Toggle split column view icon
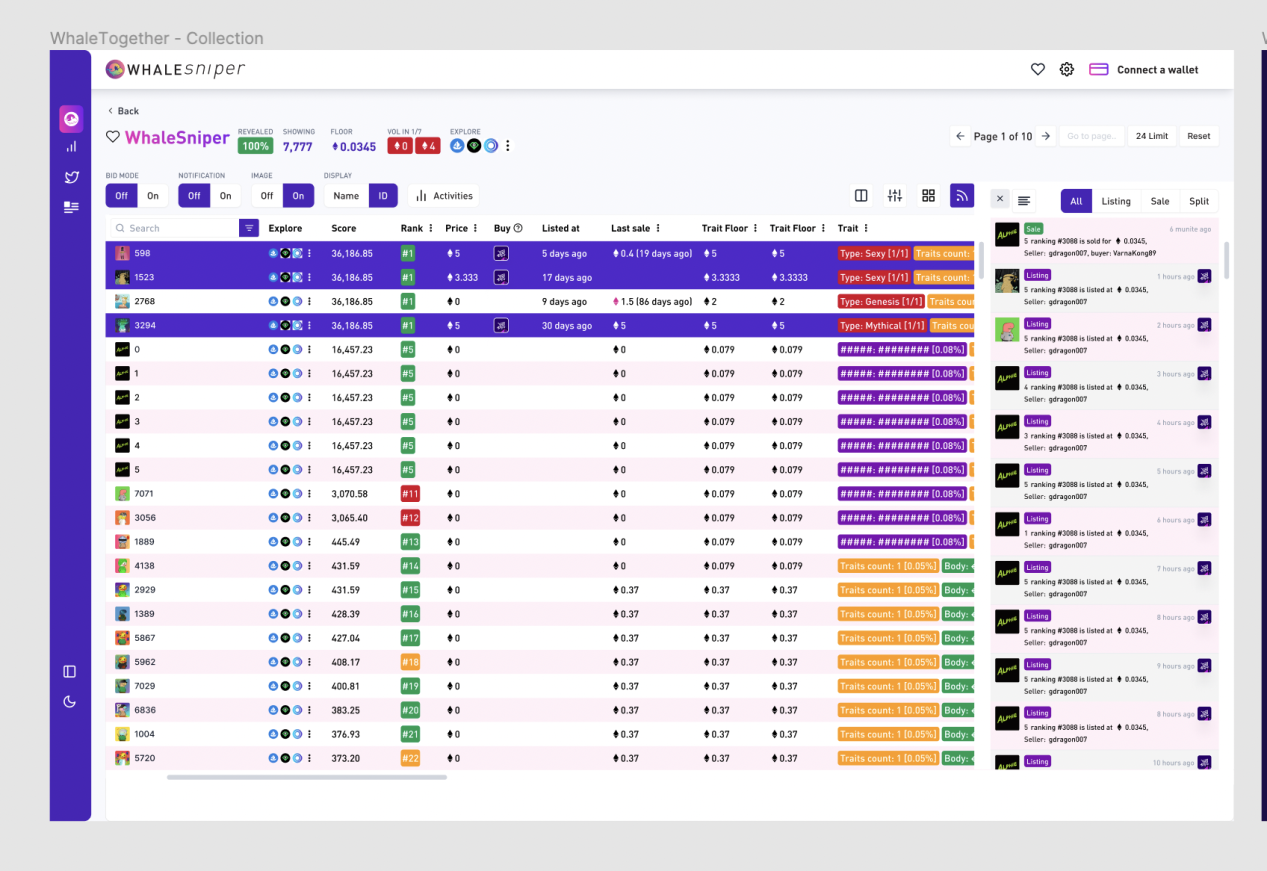Screen dimensions: 1267x871 point(861,196)
